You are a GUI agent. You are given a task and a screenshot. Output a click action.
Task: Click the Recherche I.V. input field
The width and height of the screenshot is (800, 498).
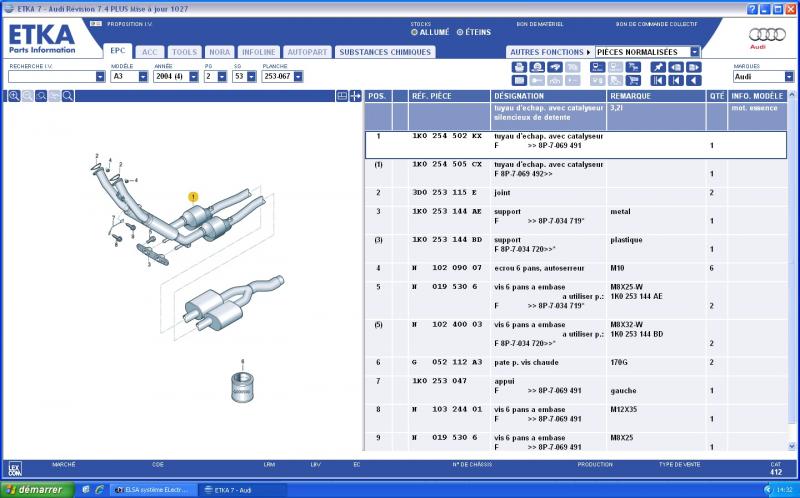(x=52, y=77)
